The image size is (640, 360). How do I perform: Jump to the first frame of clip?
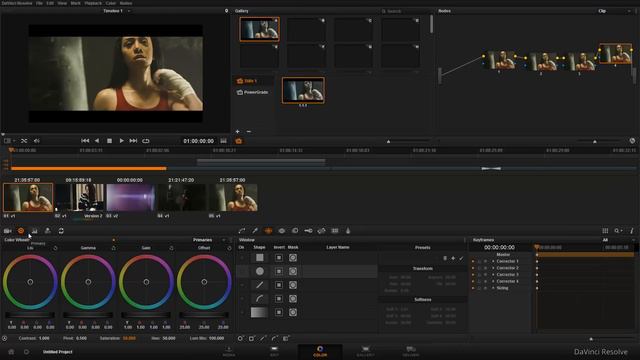coord(85,141)
